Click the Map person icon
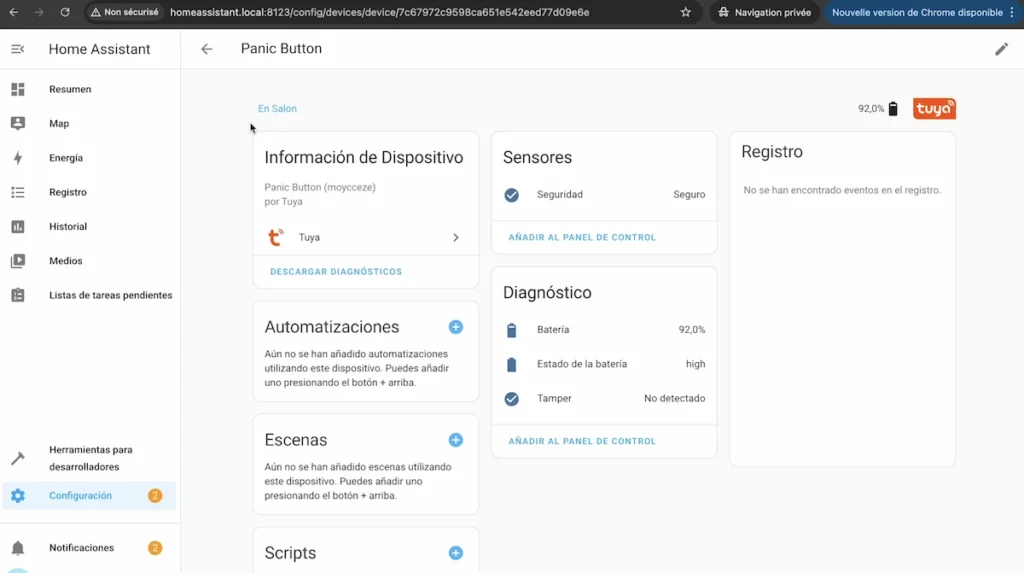 (18, 123)
